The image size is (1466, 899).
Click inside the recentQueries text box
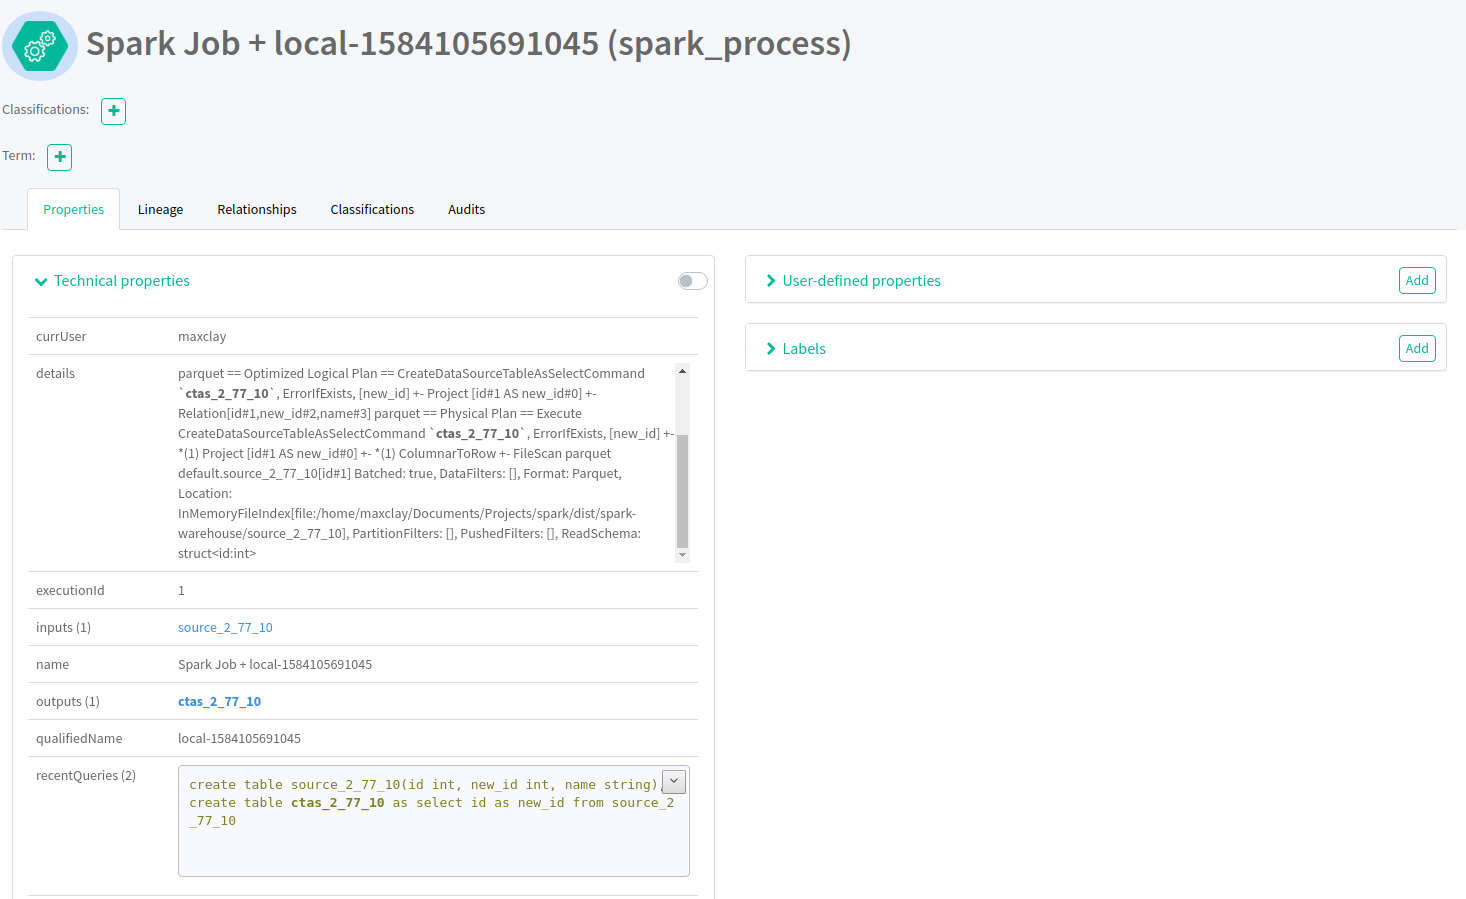click(x=434, y=821)
